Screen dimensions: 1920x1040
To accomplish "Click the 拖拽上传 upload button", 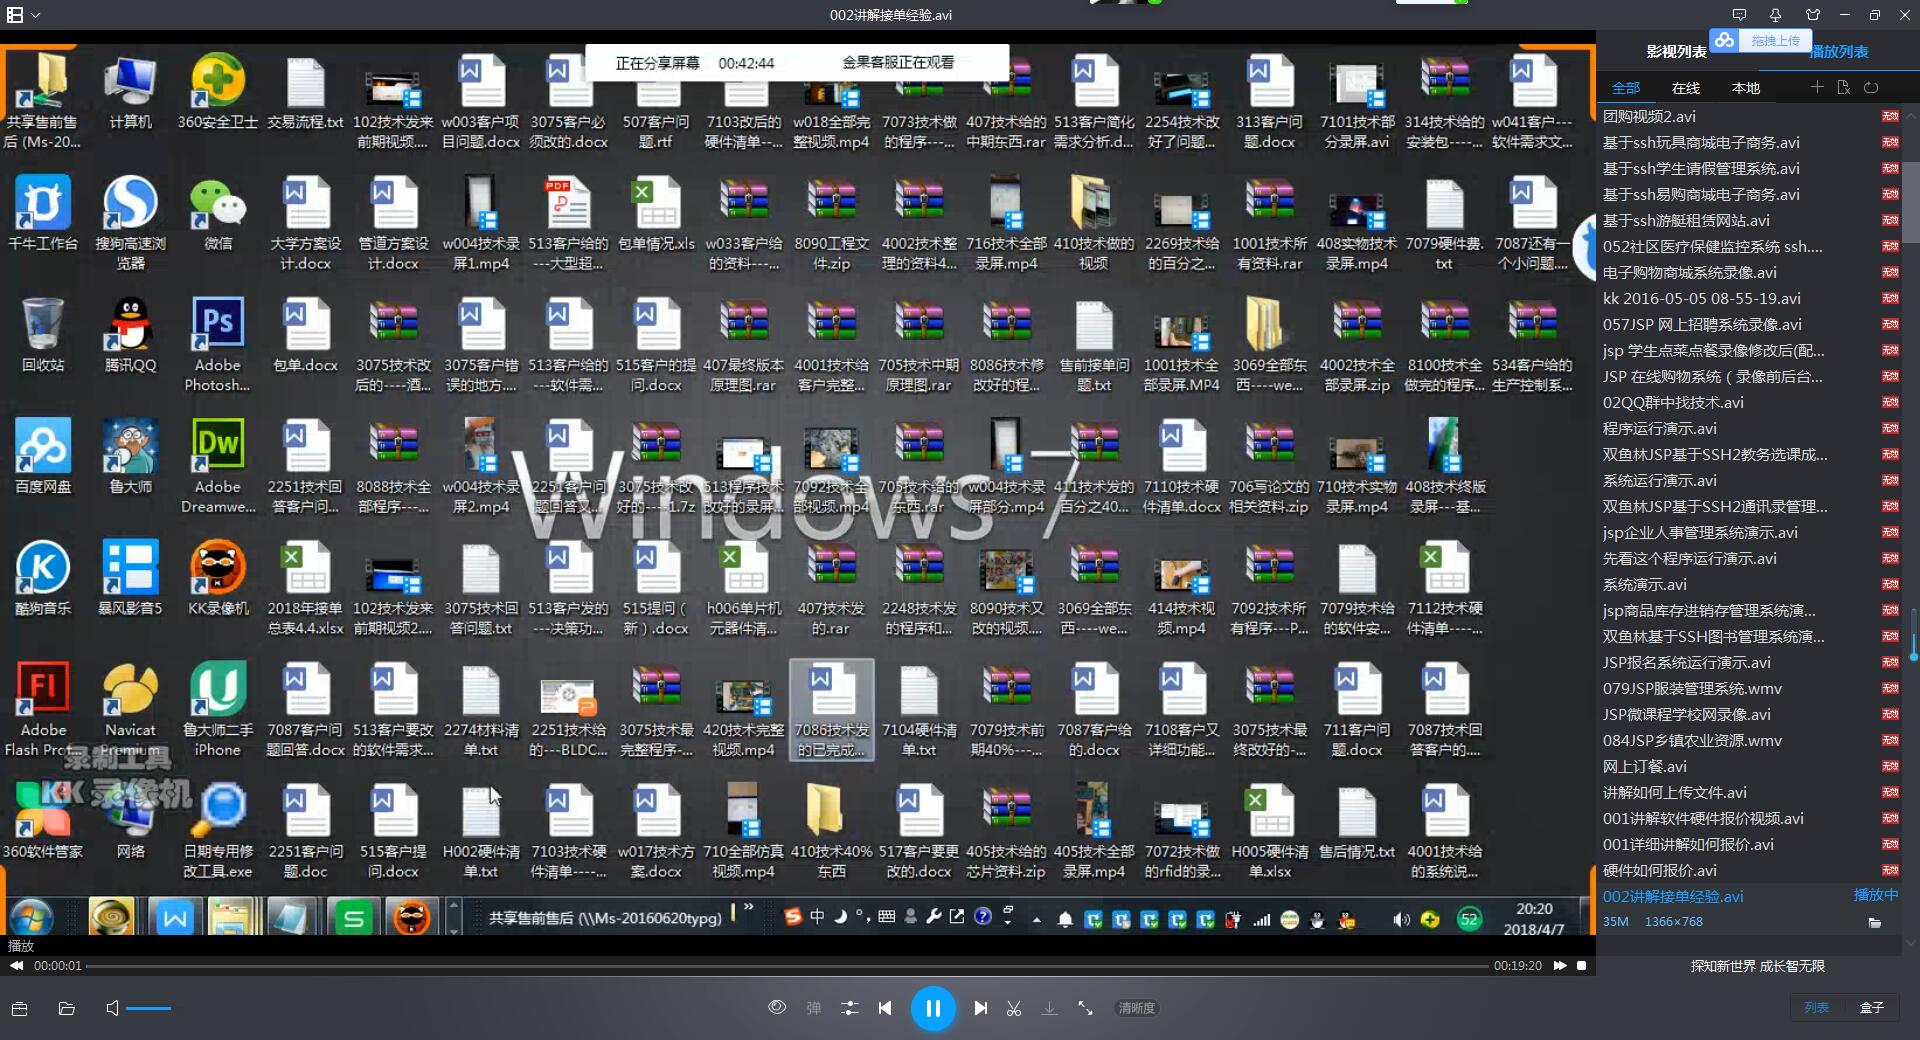I will click(1775, 41).
